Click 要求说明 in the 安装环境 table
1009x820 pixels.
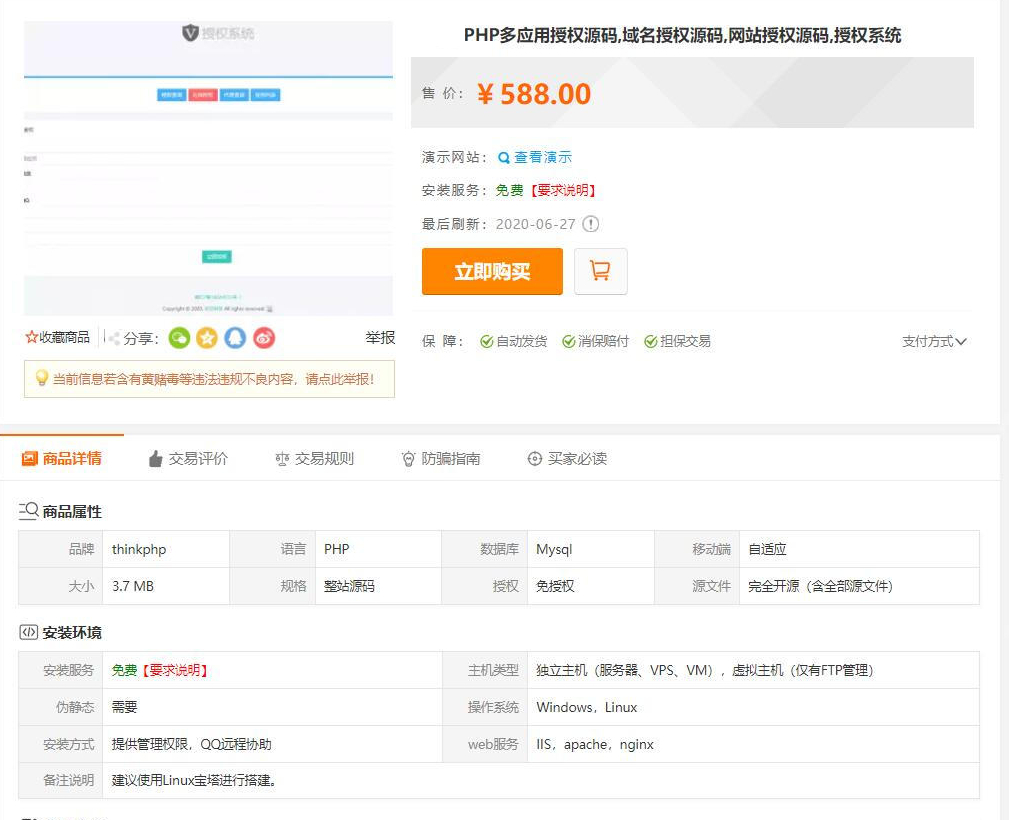[174, 671]
